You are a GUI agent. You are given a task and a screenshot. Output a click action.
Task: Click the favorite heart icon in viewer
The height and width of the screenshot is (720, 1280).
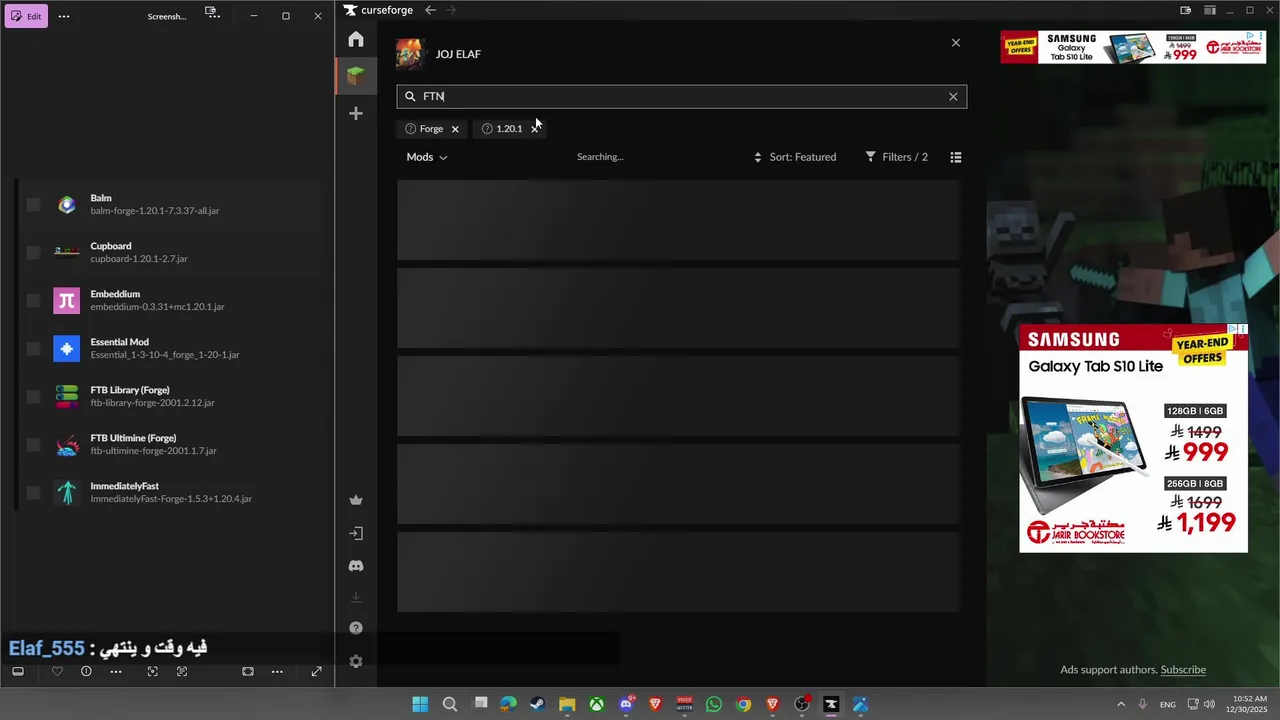click(57, 671)
